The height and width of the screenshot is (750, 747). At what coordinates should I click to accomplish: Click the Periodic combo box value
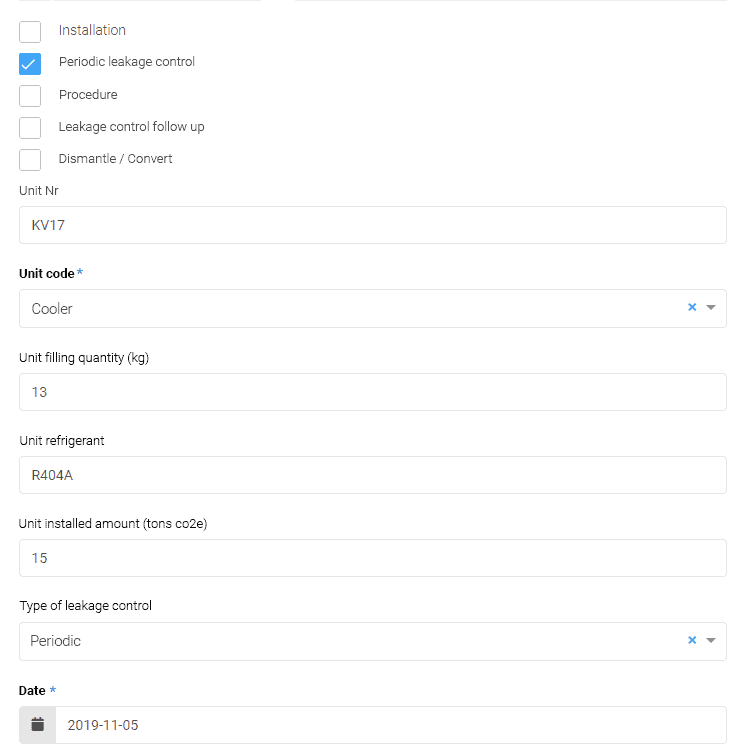pos(340,641)
